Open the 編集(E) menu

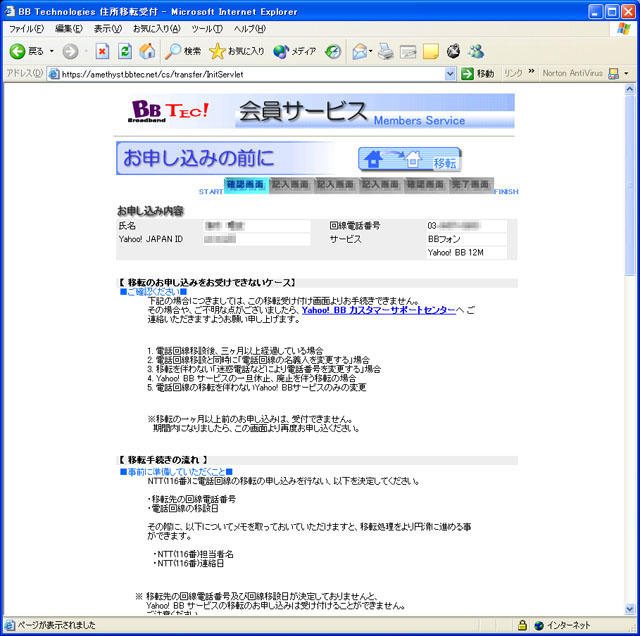69,29
